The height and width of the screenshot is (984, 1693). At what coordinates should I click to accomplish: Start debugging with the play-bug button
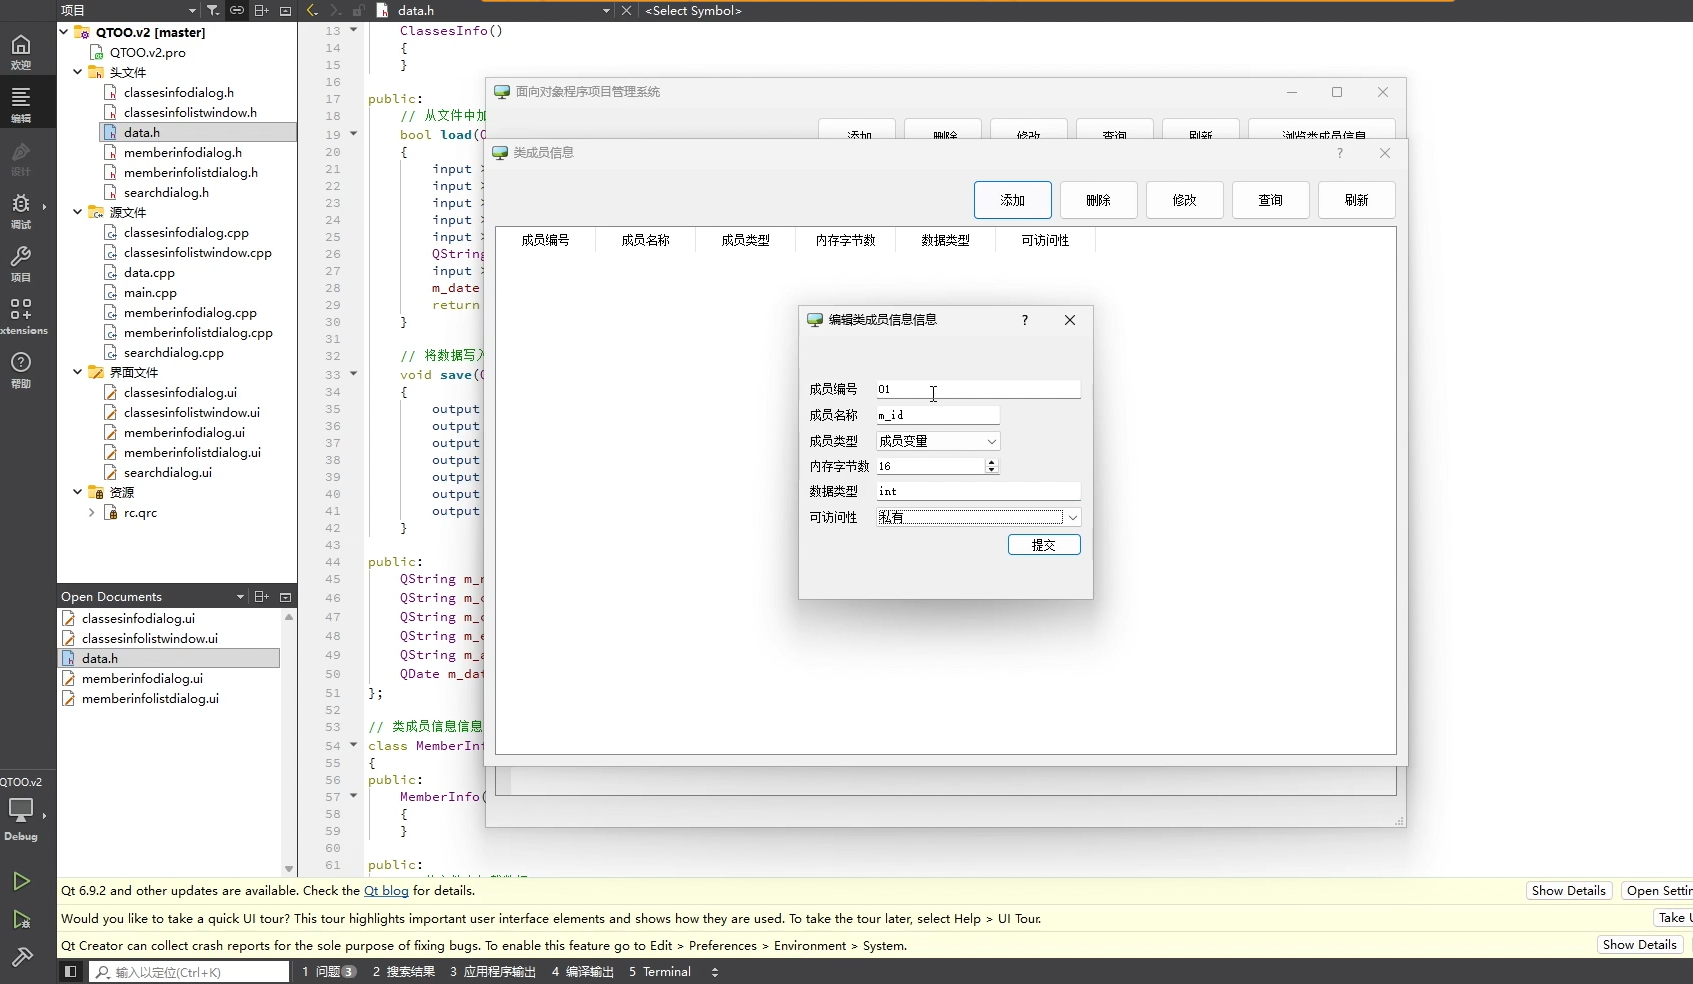tap(21, 919)
